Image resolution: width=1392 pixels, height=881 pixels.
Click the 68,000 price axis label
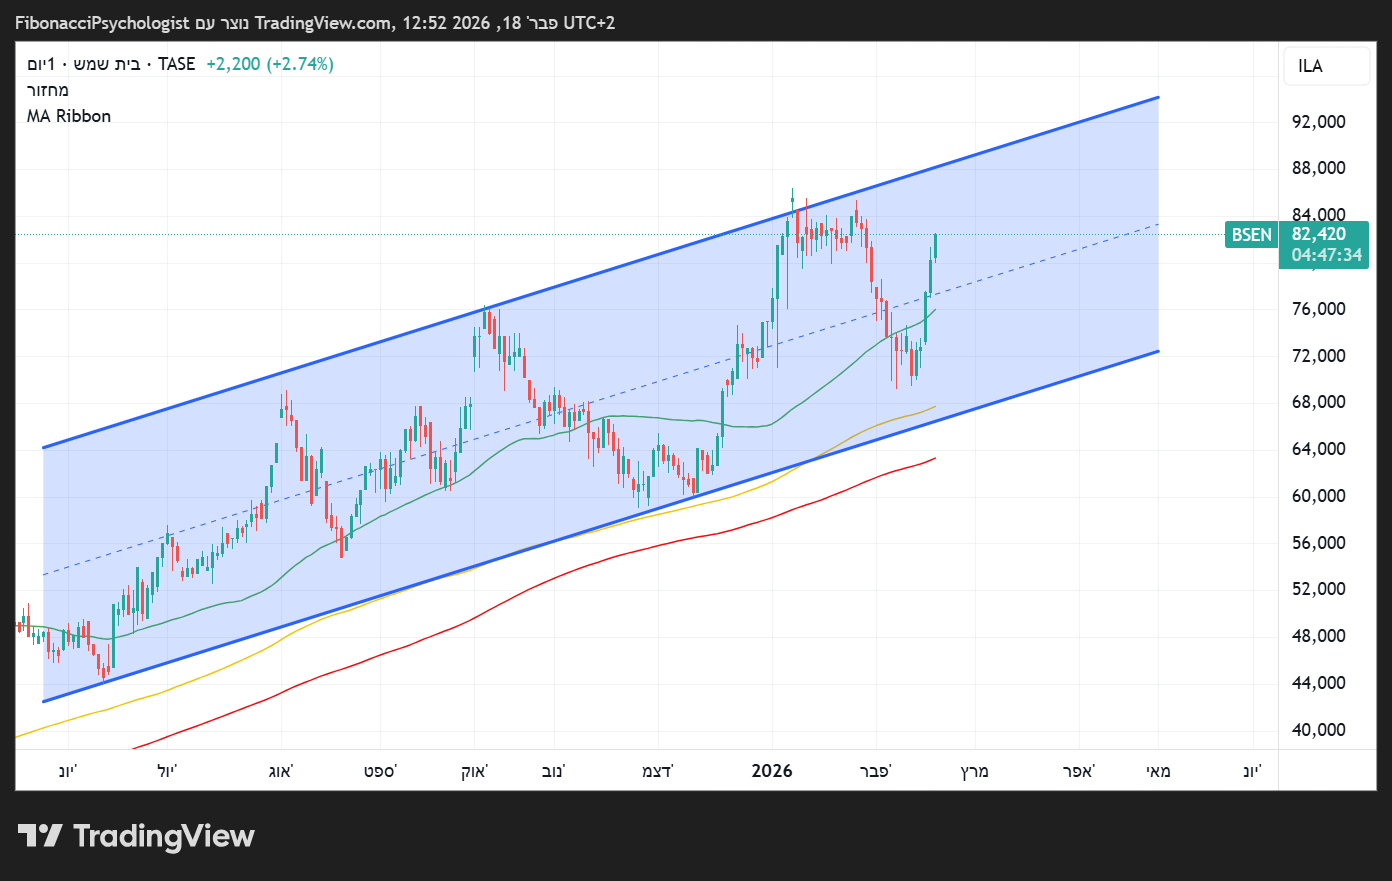pyautogui.click(x=1318, y=402)
